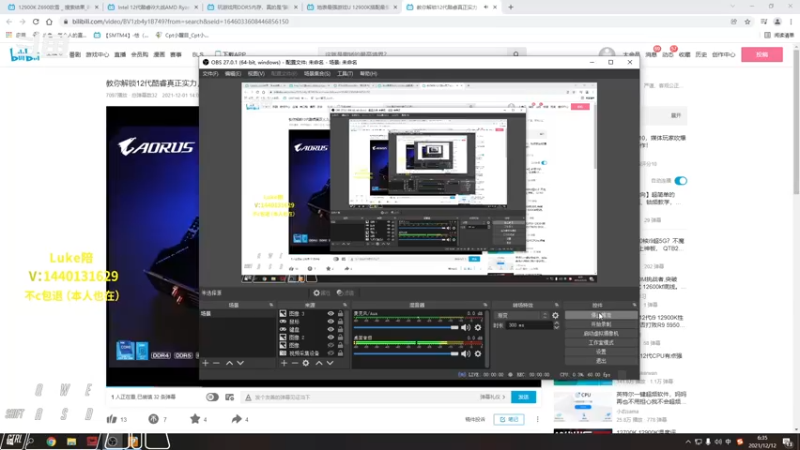Lock the first image source (图像 3)
800x450 pixels.
340,314
